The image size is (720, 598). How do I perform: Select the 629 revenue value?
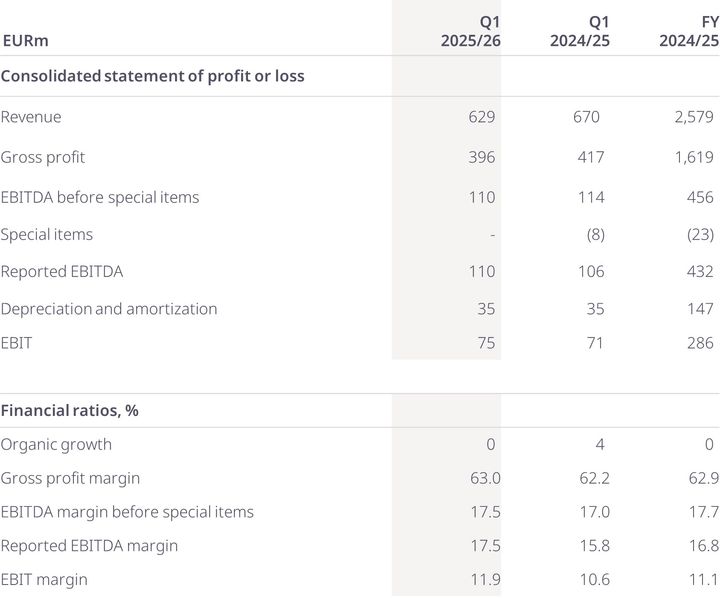pos(480,117)
